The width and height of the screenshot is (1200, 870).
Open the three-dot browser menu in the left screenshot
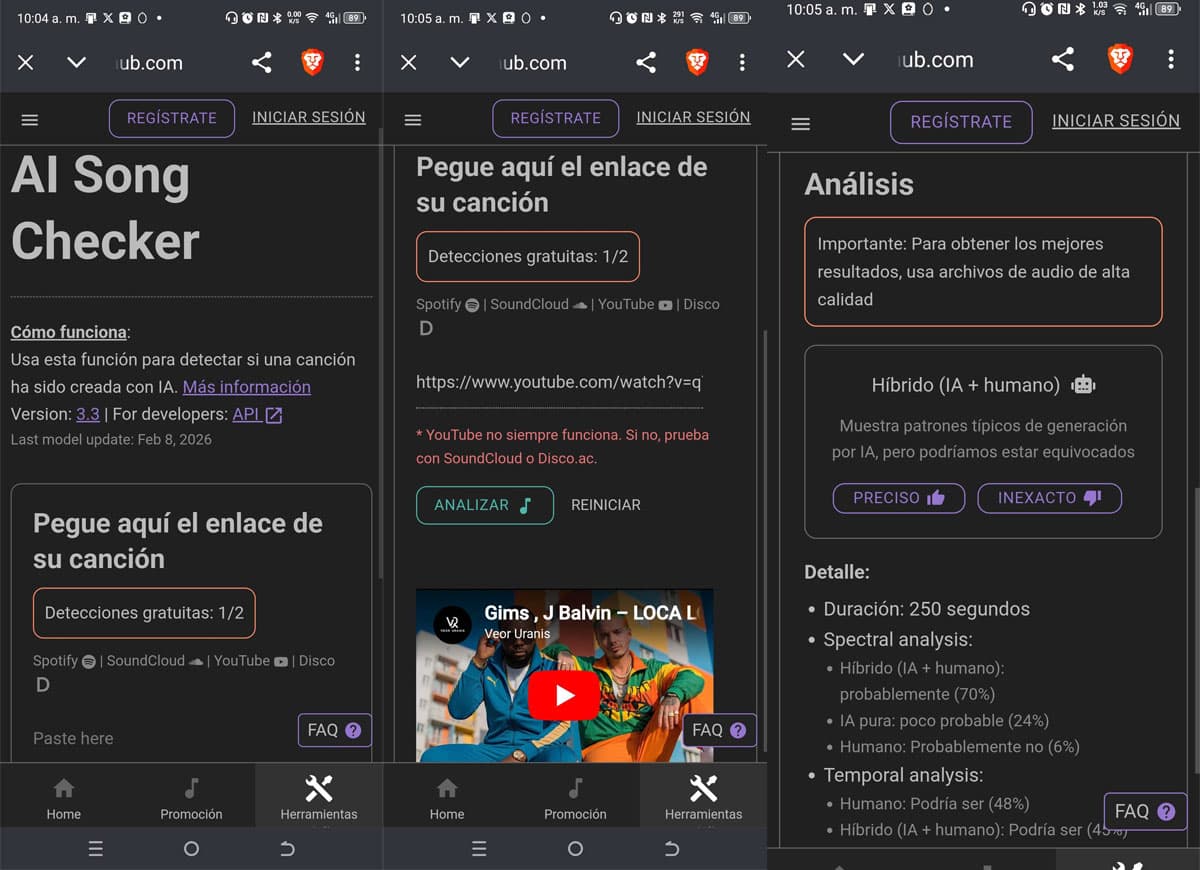tap(357, 63)
